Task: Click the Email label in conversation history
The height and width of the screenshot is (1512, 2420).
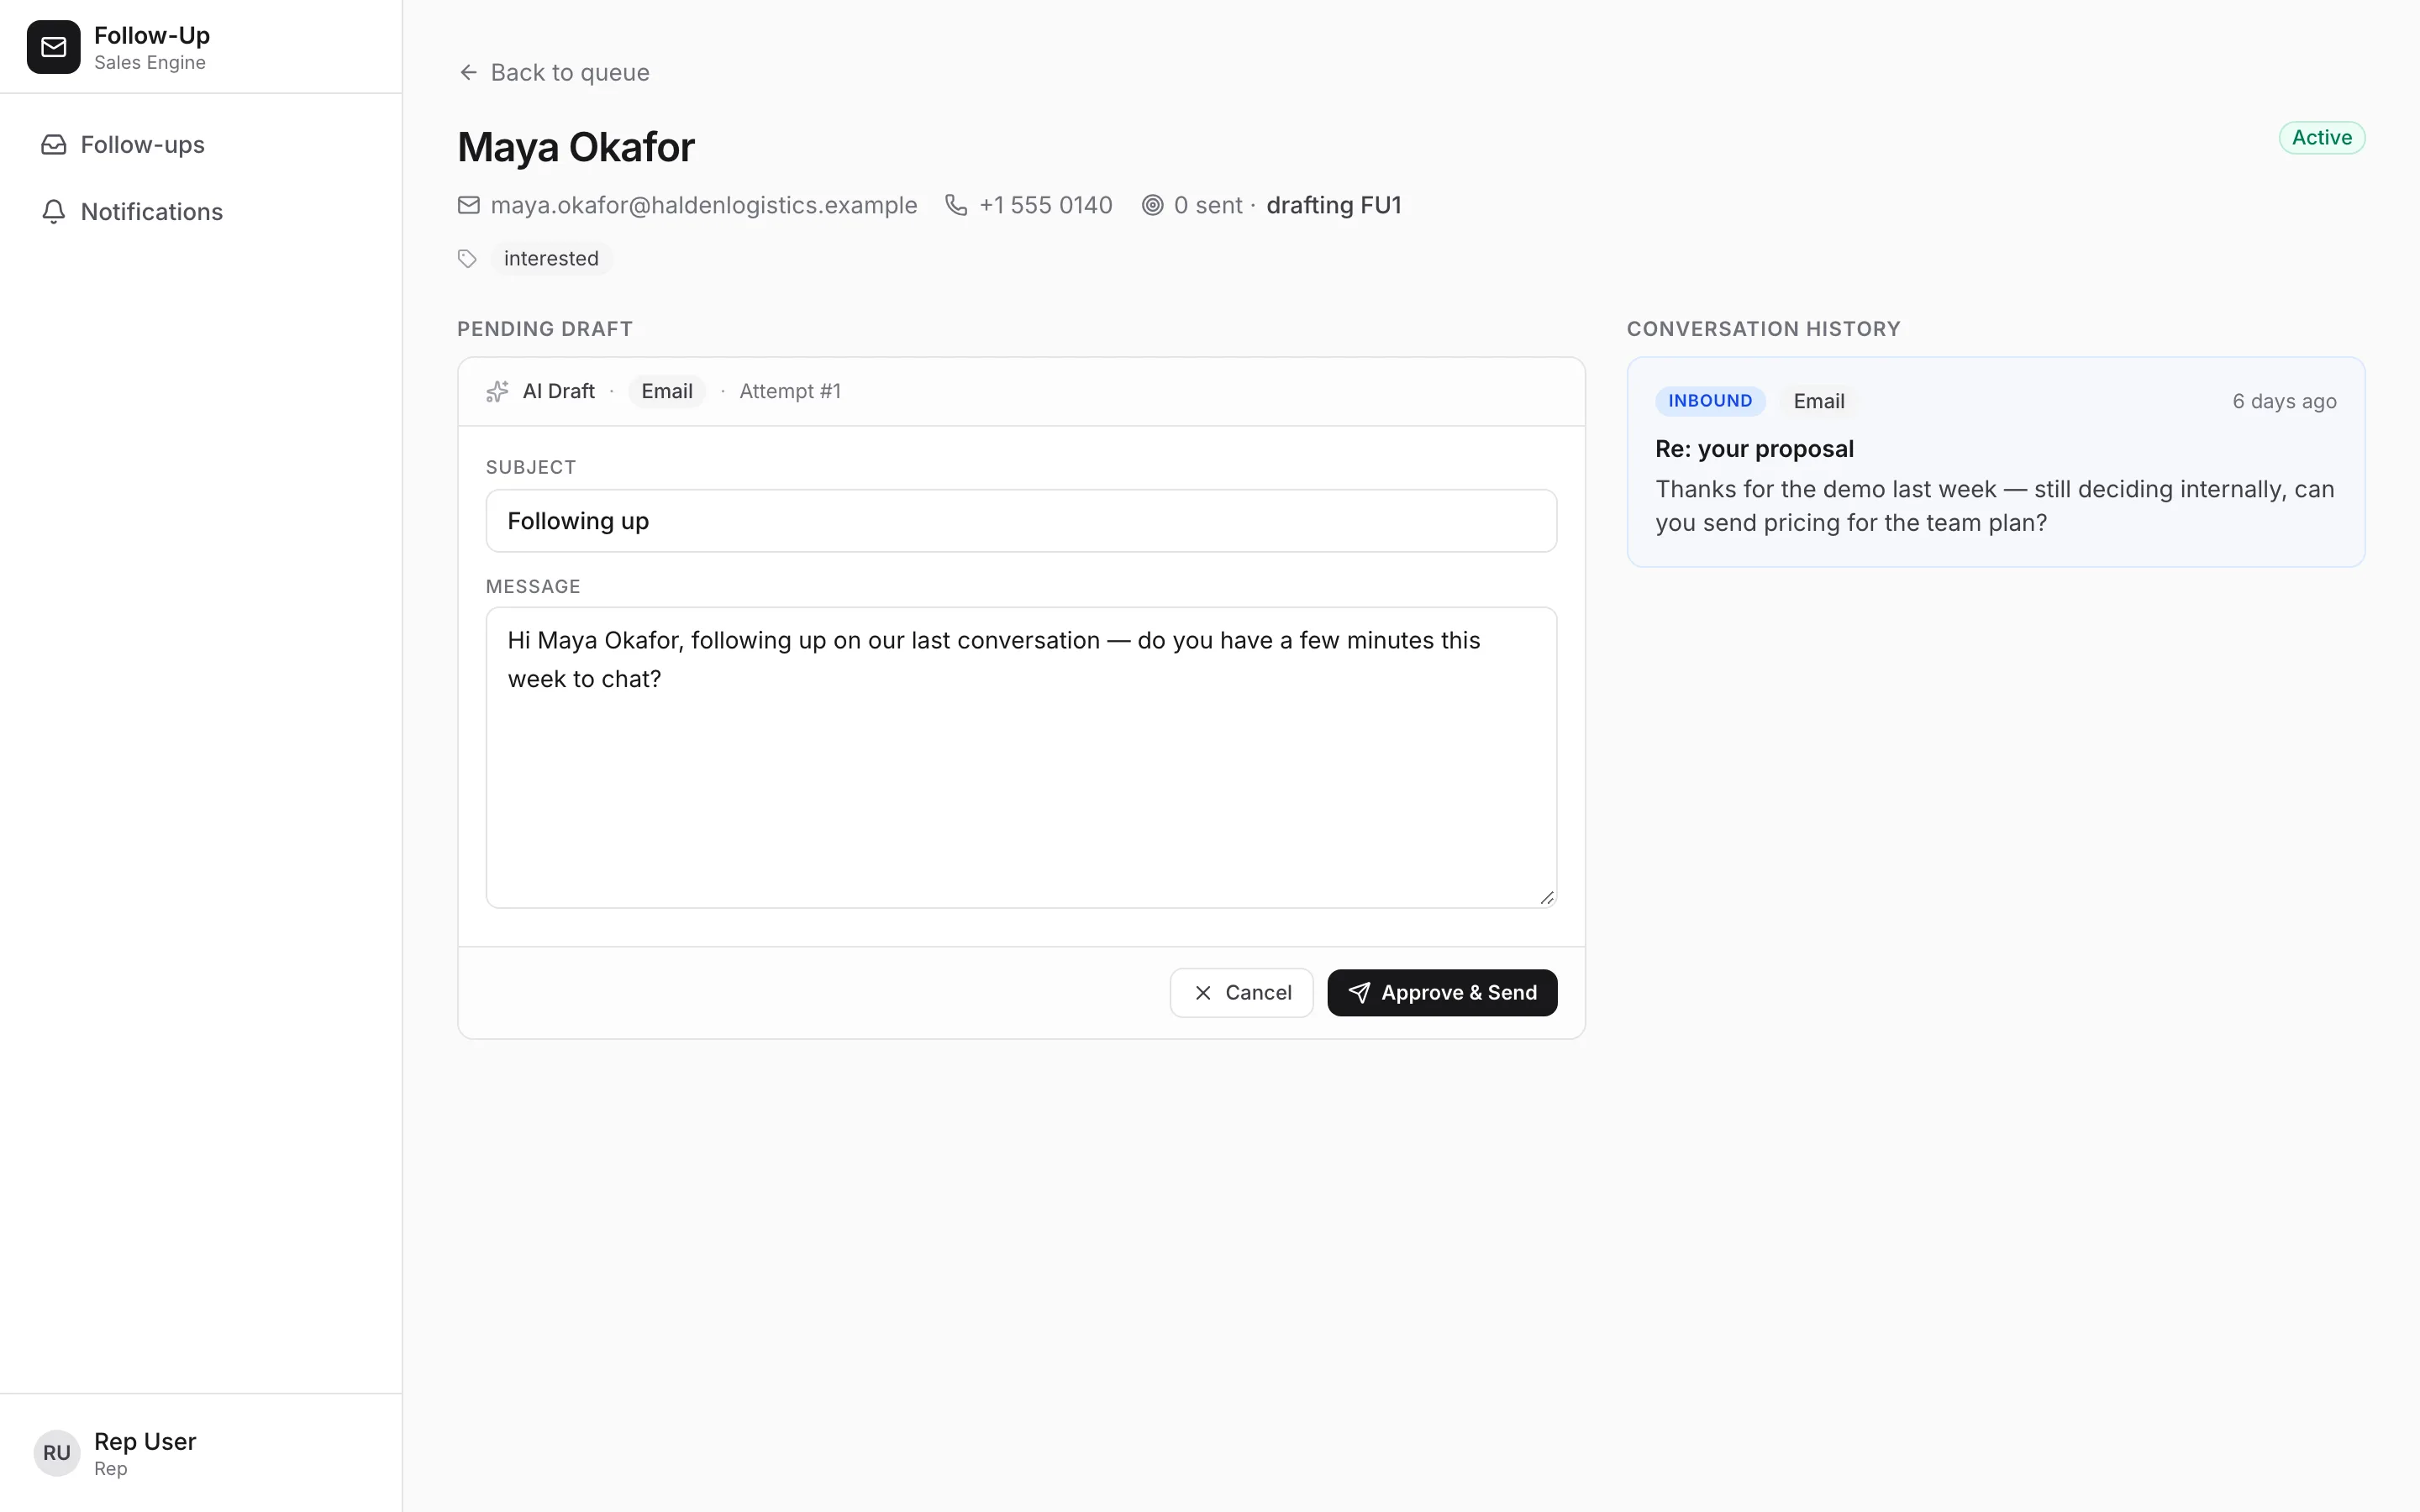Action: coord(1818,401)
